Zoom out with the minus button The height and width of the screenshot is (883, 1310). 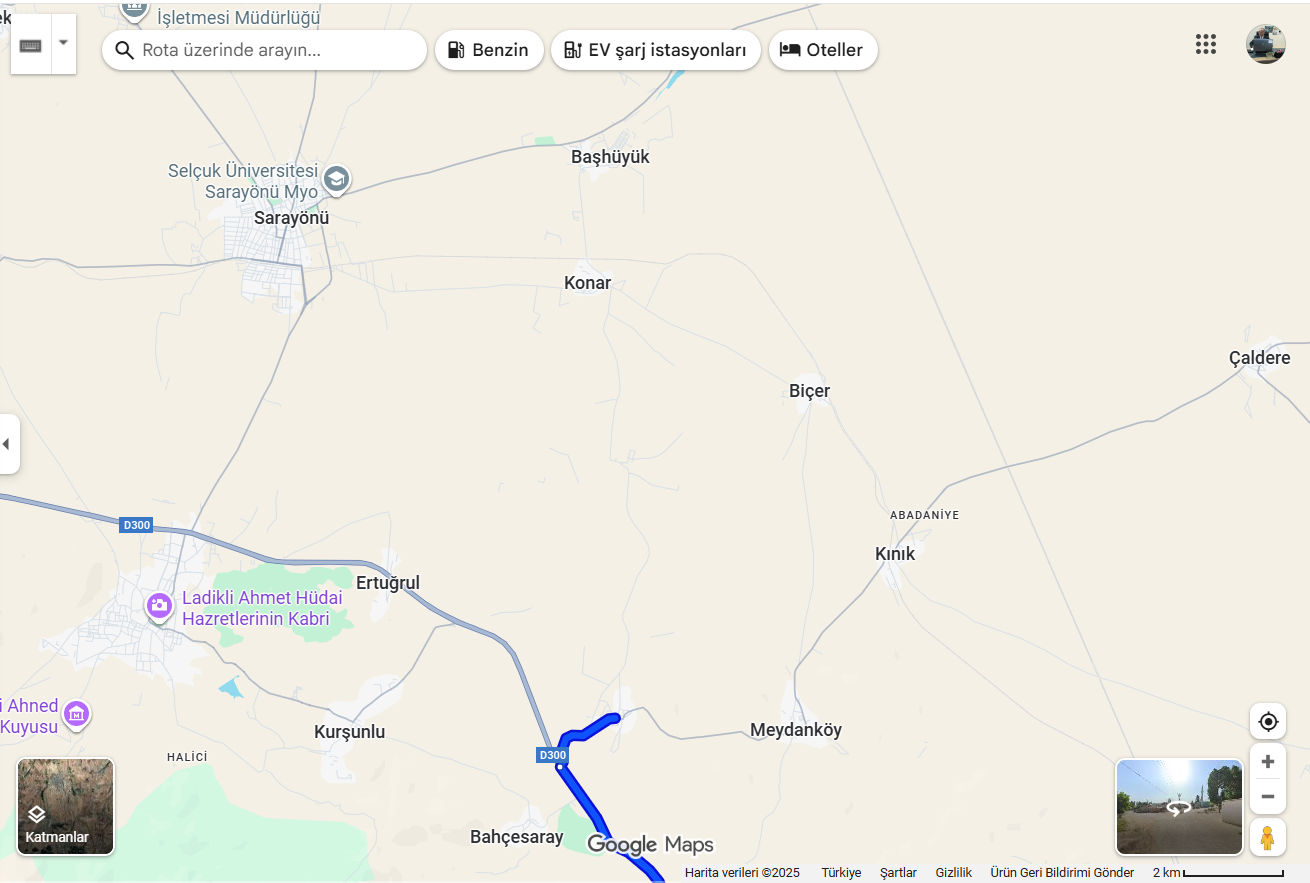(1268, 797)
